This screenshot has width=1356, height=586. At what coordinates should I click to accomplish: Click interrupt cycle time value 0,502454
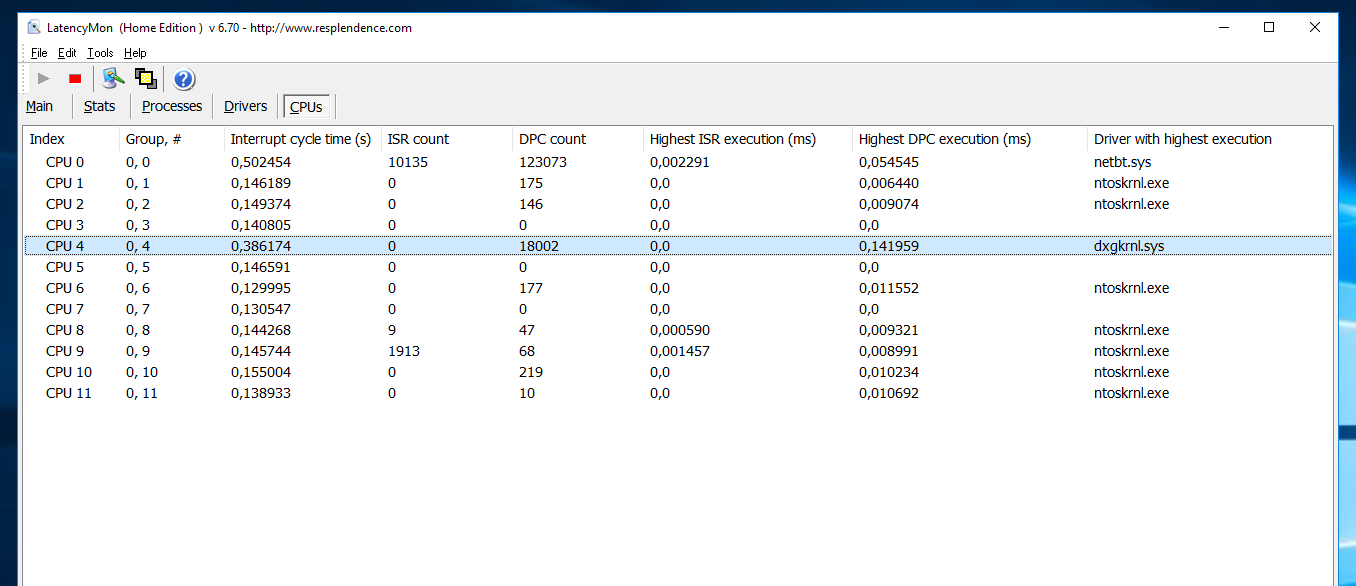(x=261, y=162)
